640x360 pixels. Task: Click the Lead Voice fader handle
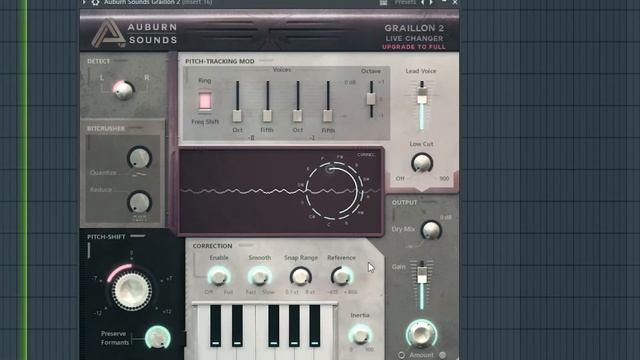pos(422,96)
